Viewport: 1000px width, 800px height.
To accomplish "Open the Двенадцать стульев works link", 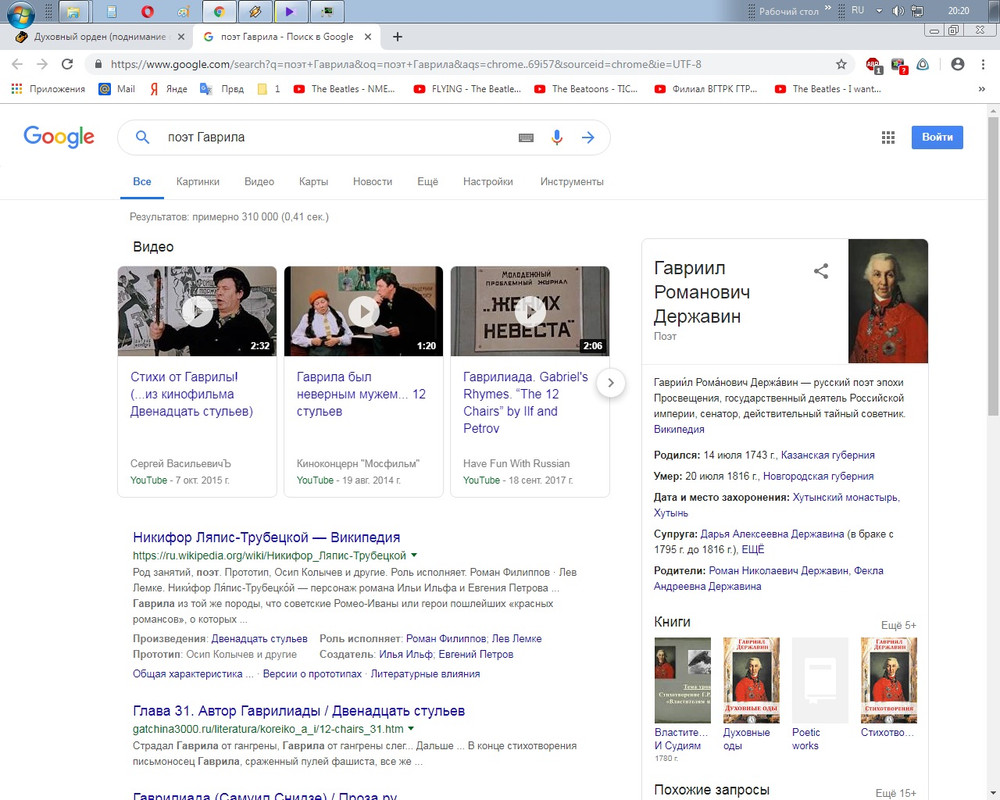I will point(259,639).
